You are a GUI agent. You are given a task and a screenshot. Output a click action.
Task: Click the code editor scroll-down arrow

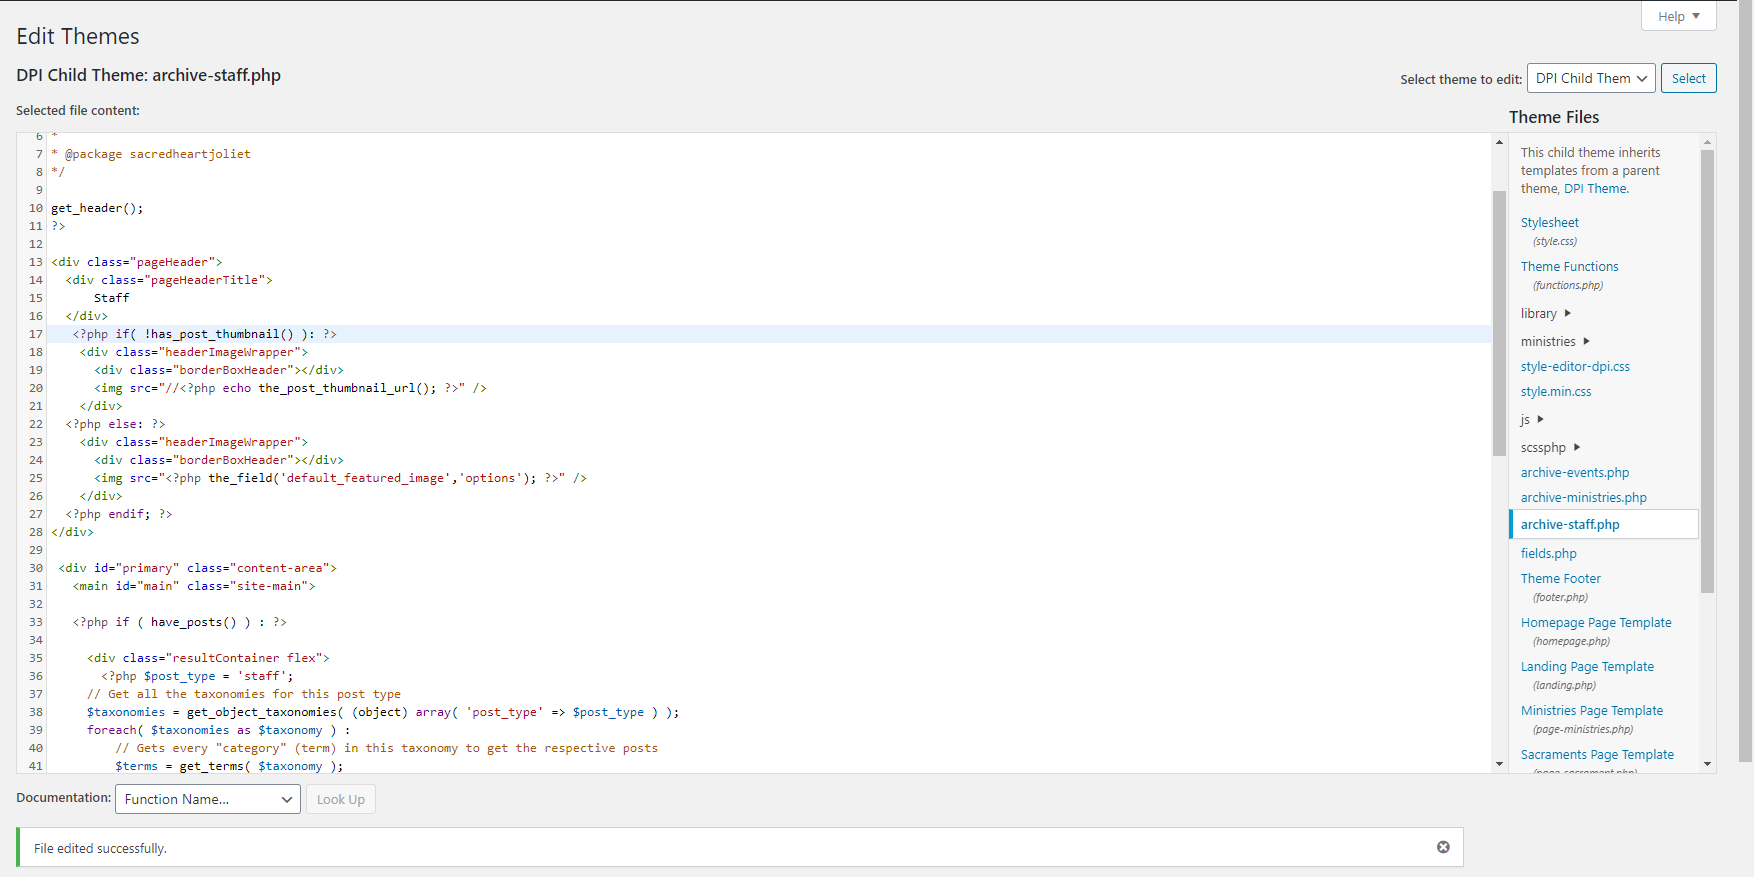point(1499,764)
